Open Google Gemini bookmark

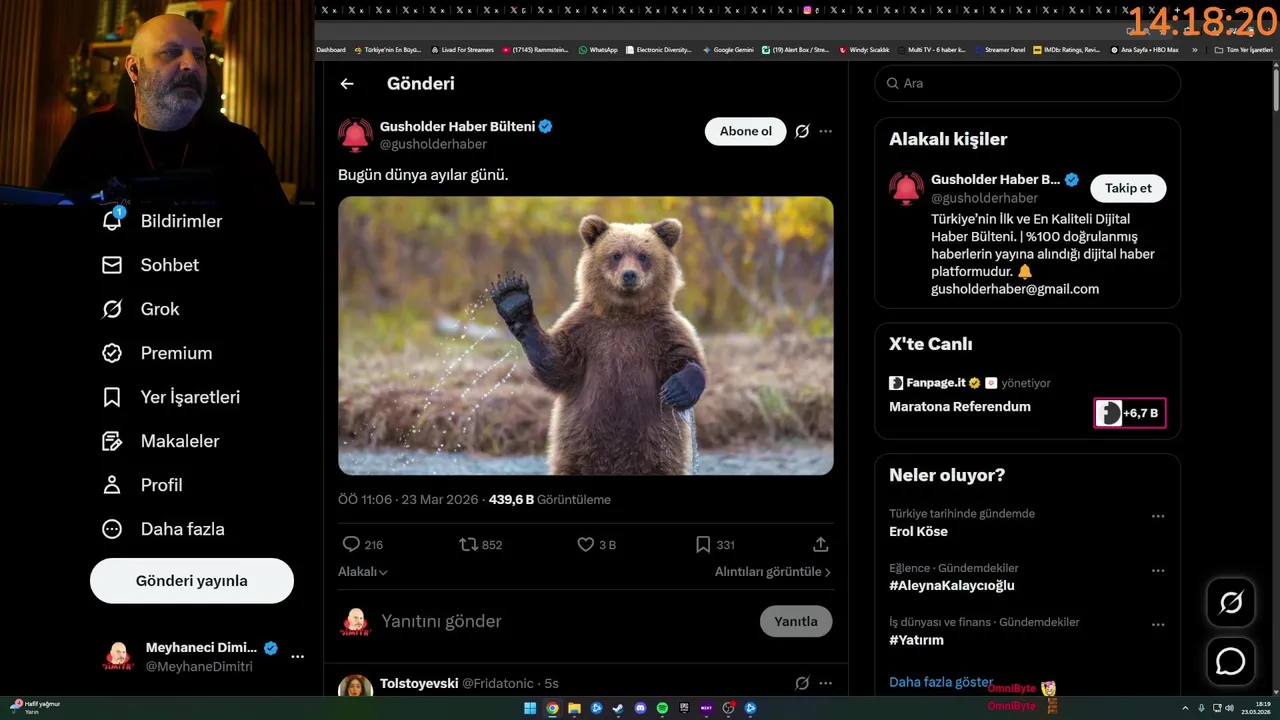pos(728,50)
